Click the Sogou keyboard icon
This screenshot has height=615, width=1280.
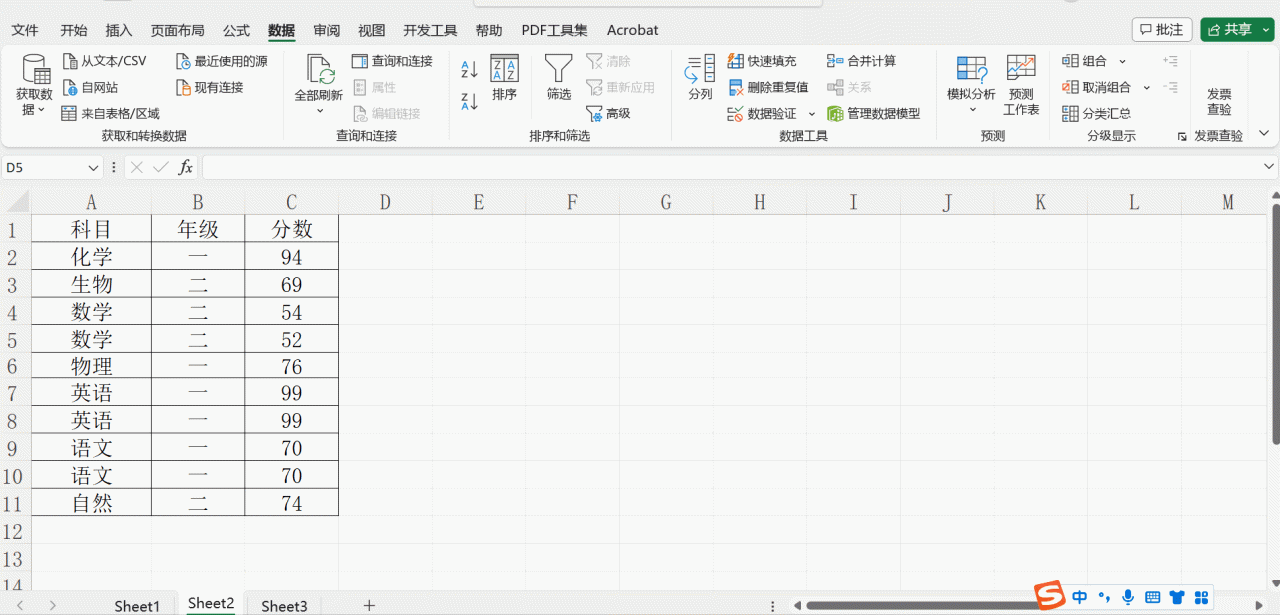point(1152,597)
